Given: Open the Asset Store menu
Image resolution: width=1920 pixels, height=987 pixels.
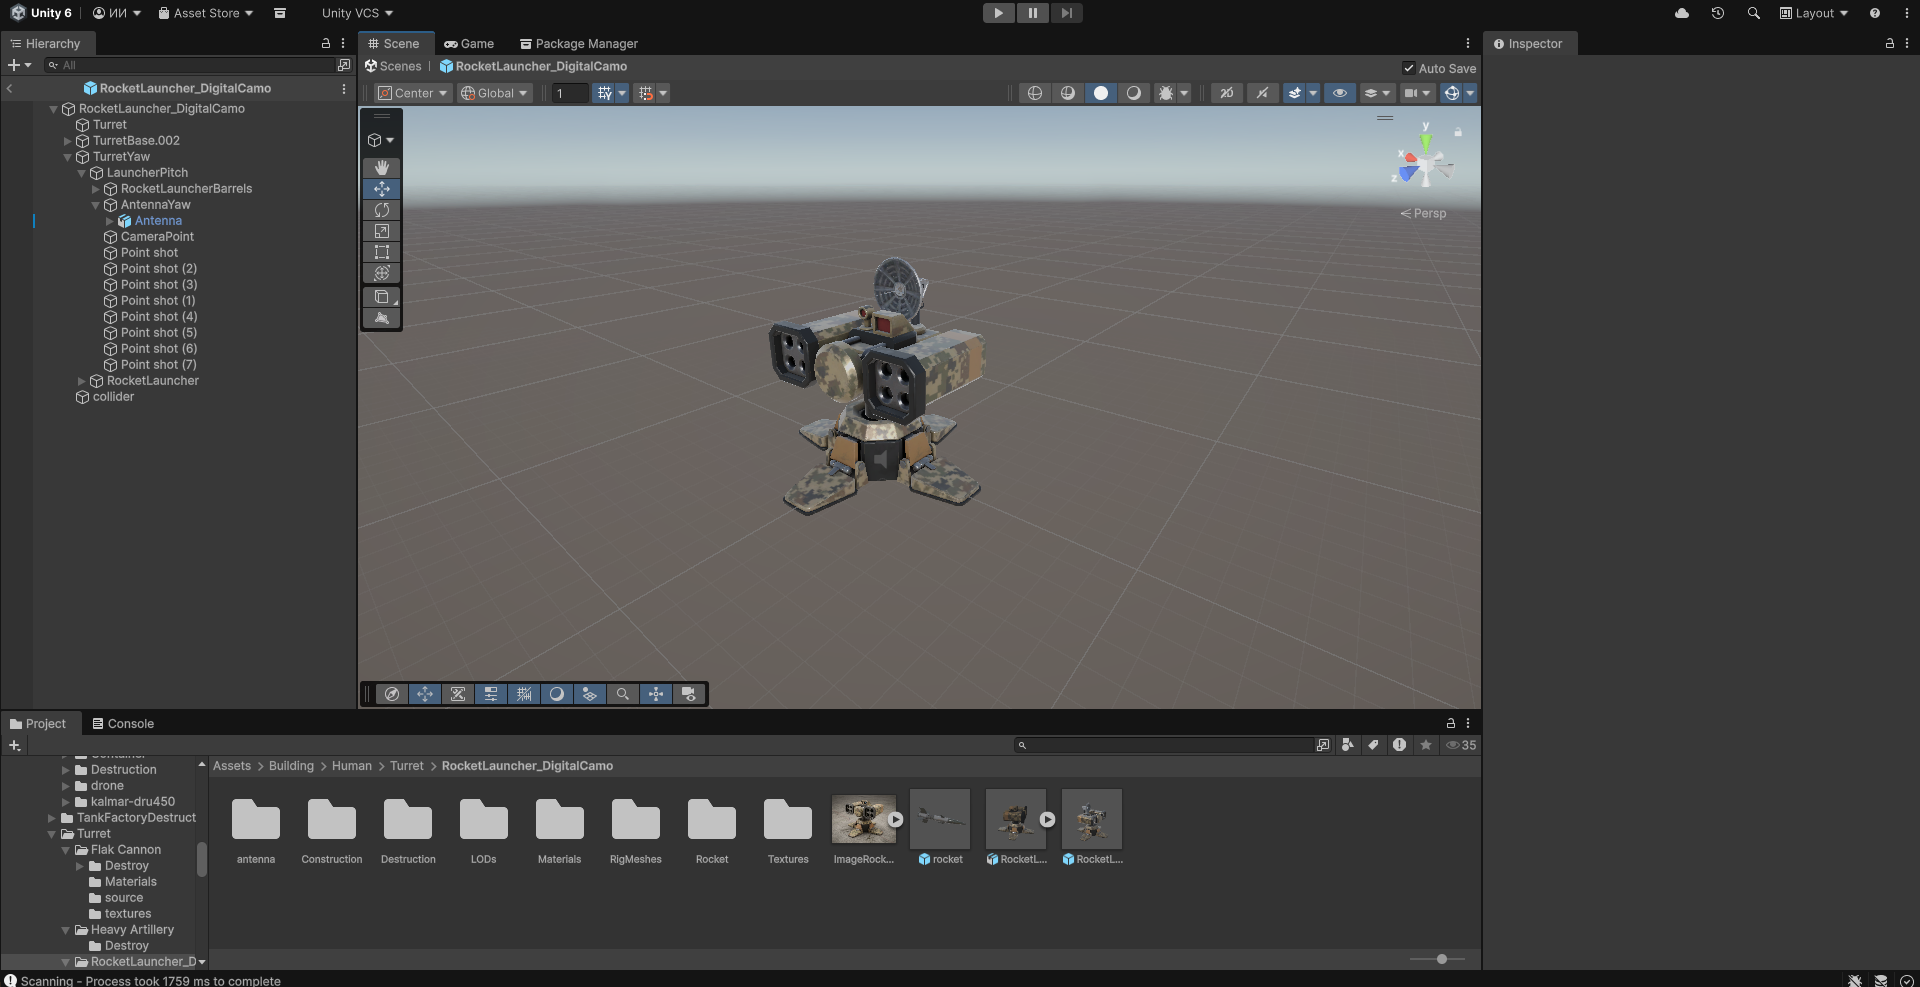Looking at the screenshot, I should click(206, 13).
